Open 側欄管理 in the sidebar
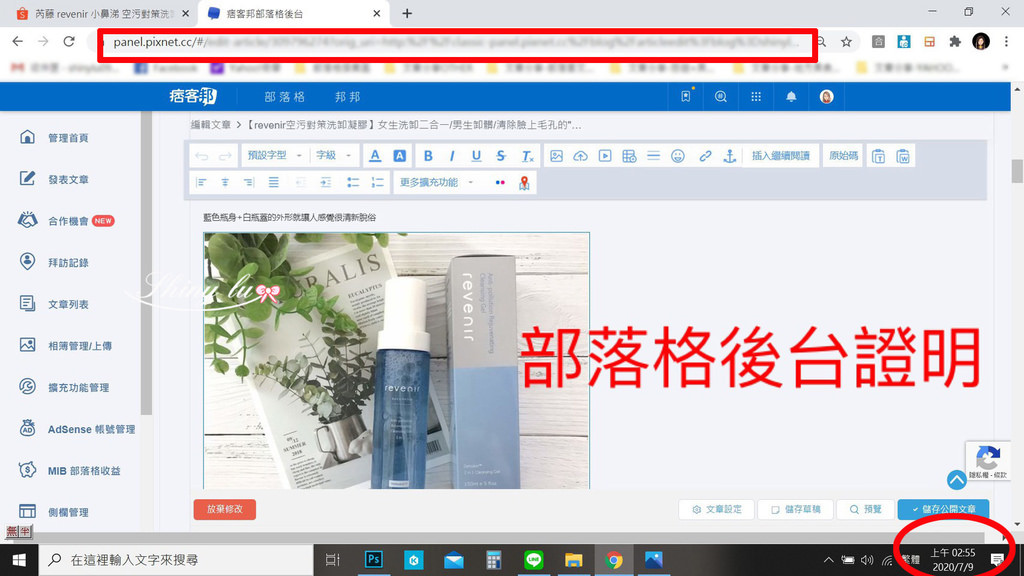Screen dimensions: 1024x576 (69, 513)
